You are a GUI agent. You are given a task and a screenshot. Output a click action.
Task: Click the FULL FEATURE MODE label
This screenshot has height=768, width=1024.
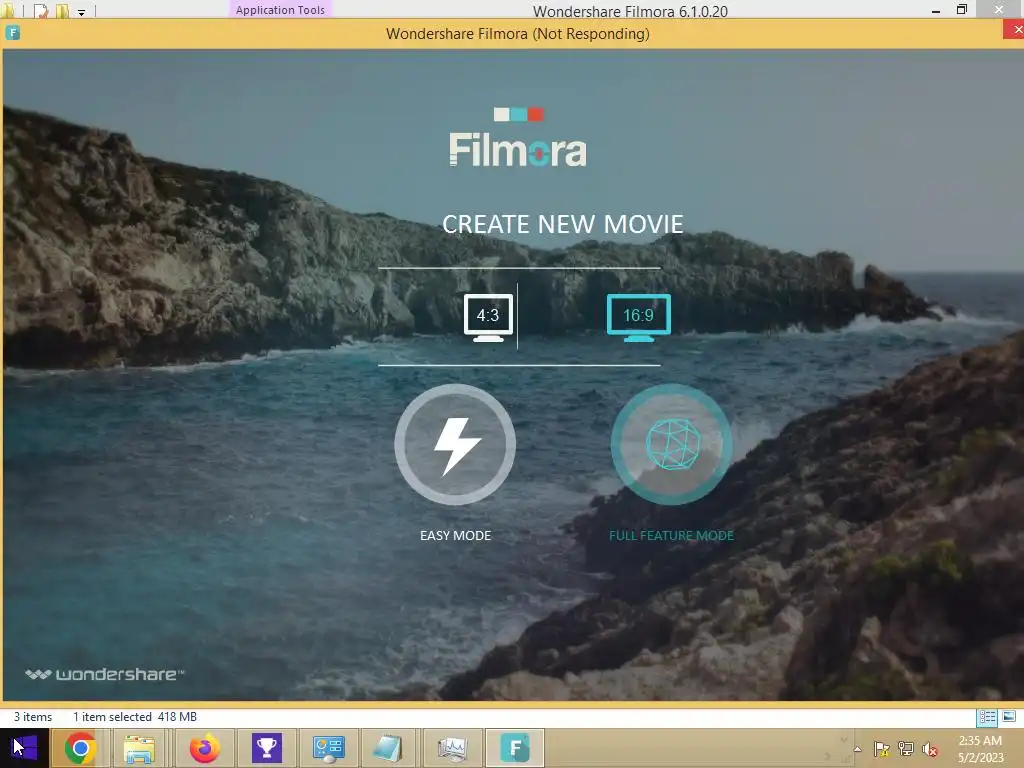(x=671, y=536)
